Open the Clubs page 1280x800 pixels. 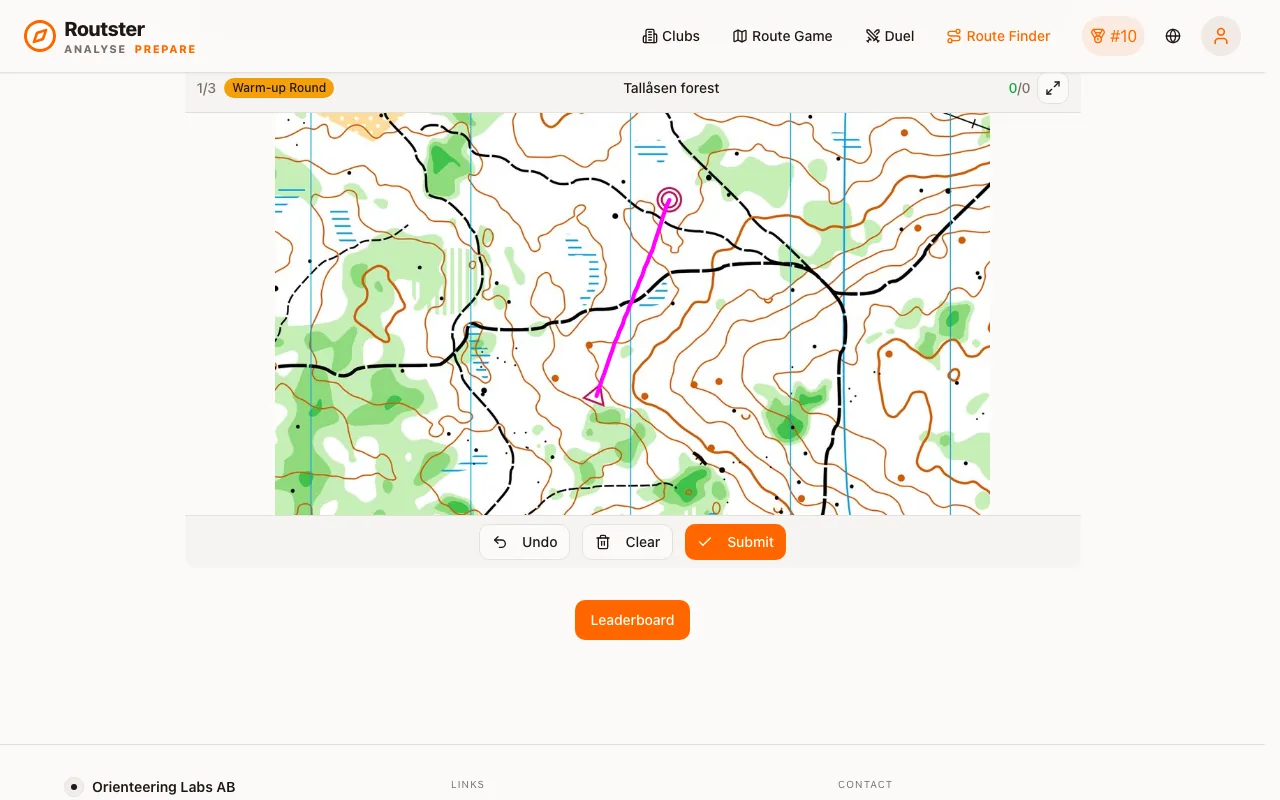(x=671, y=36)
